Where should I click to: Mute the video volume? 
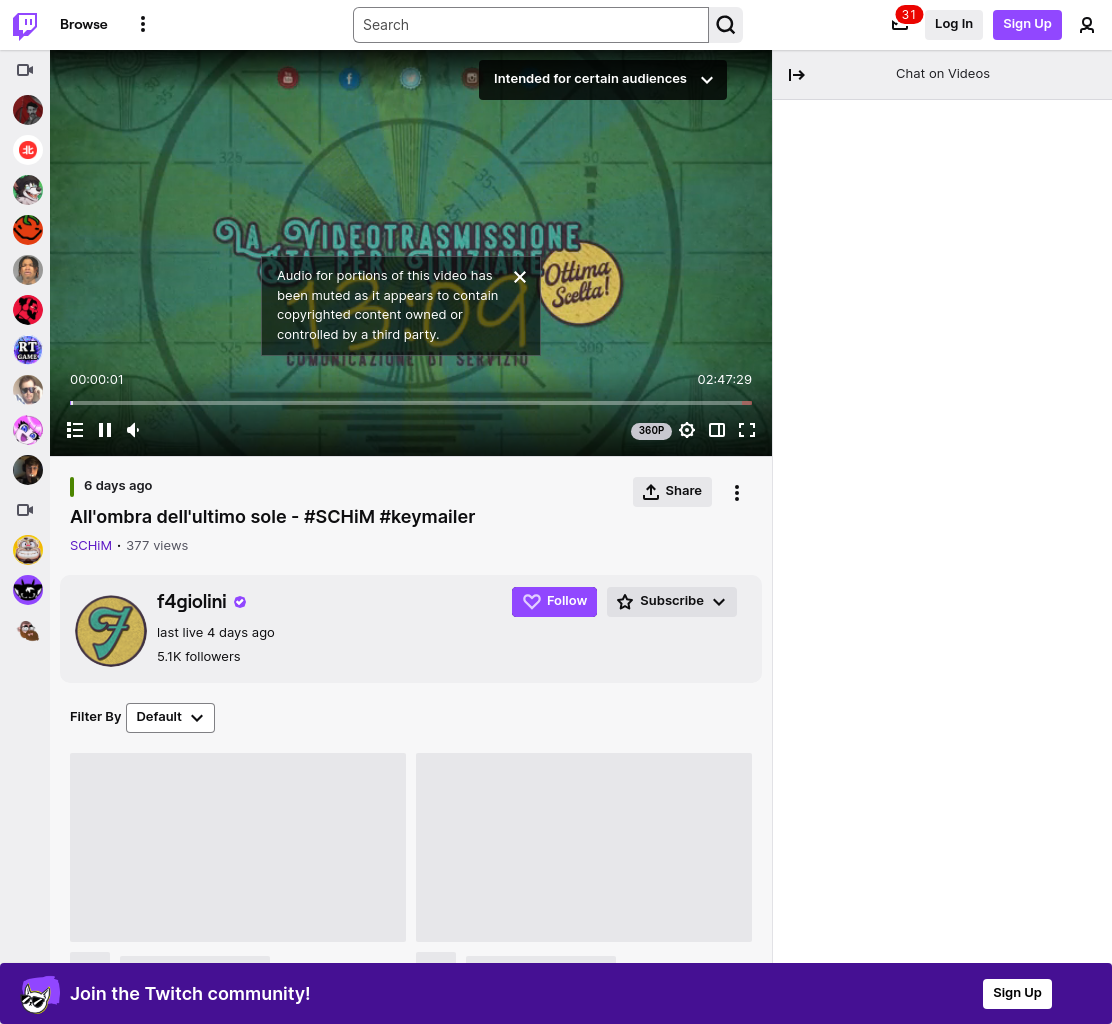tap(133, 430)
